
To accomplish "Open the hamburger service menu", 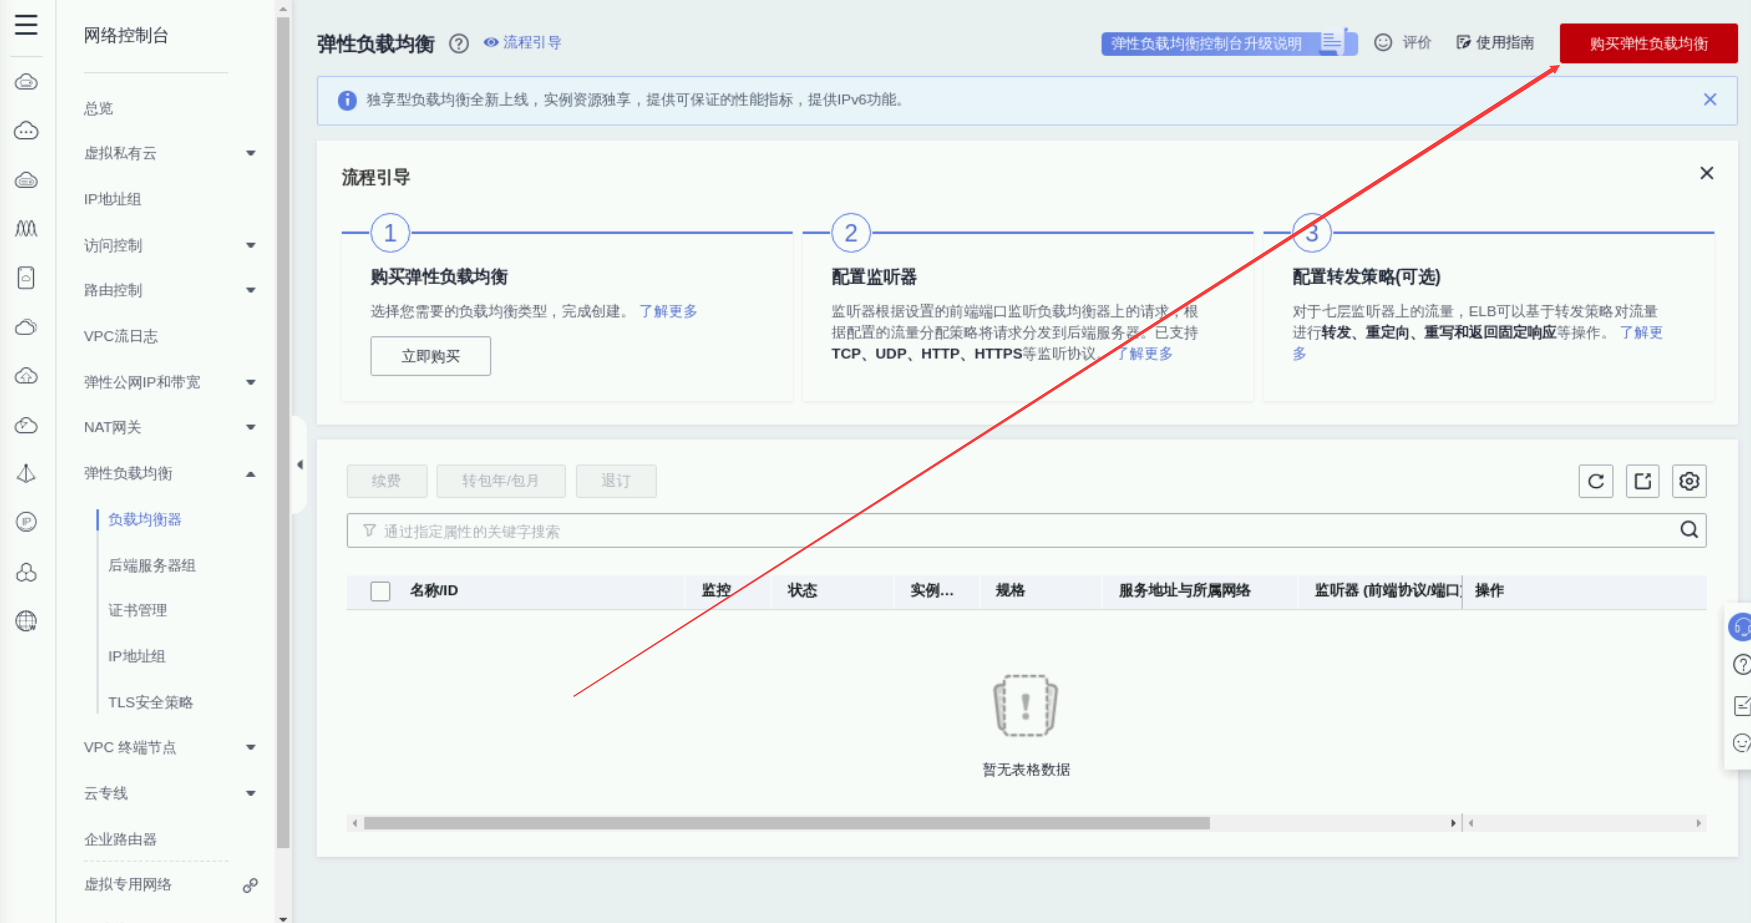I will pos(26,25).
